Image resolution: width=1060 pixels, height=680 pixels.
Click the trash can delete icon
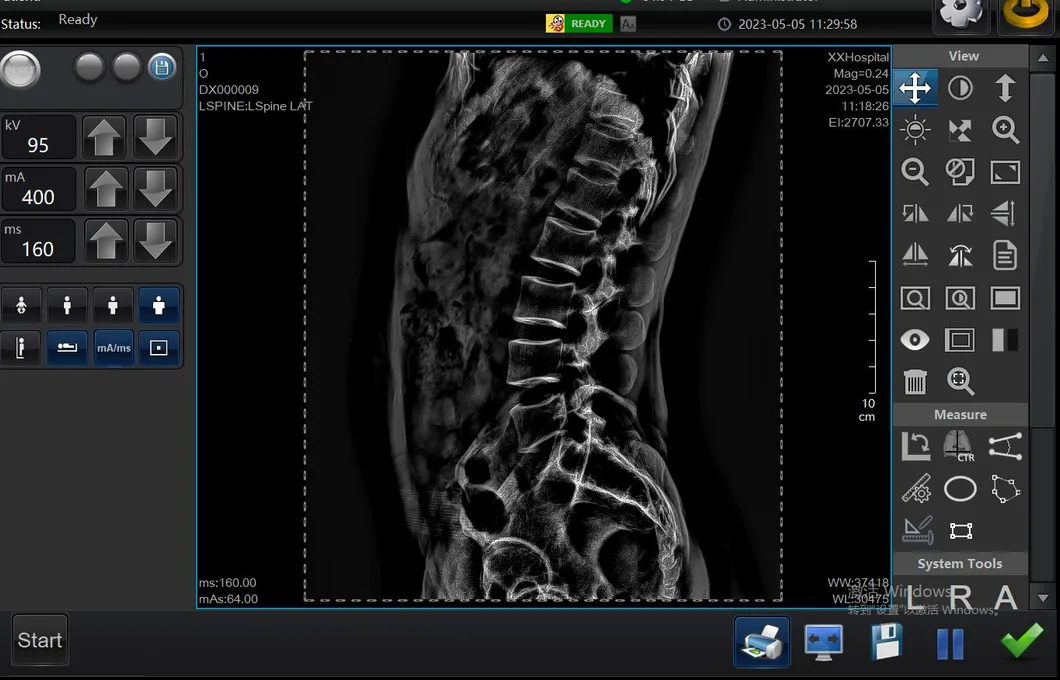tap(915, 381)
